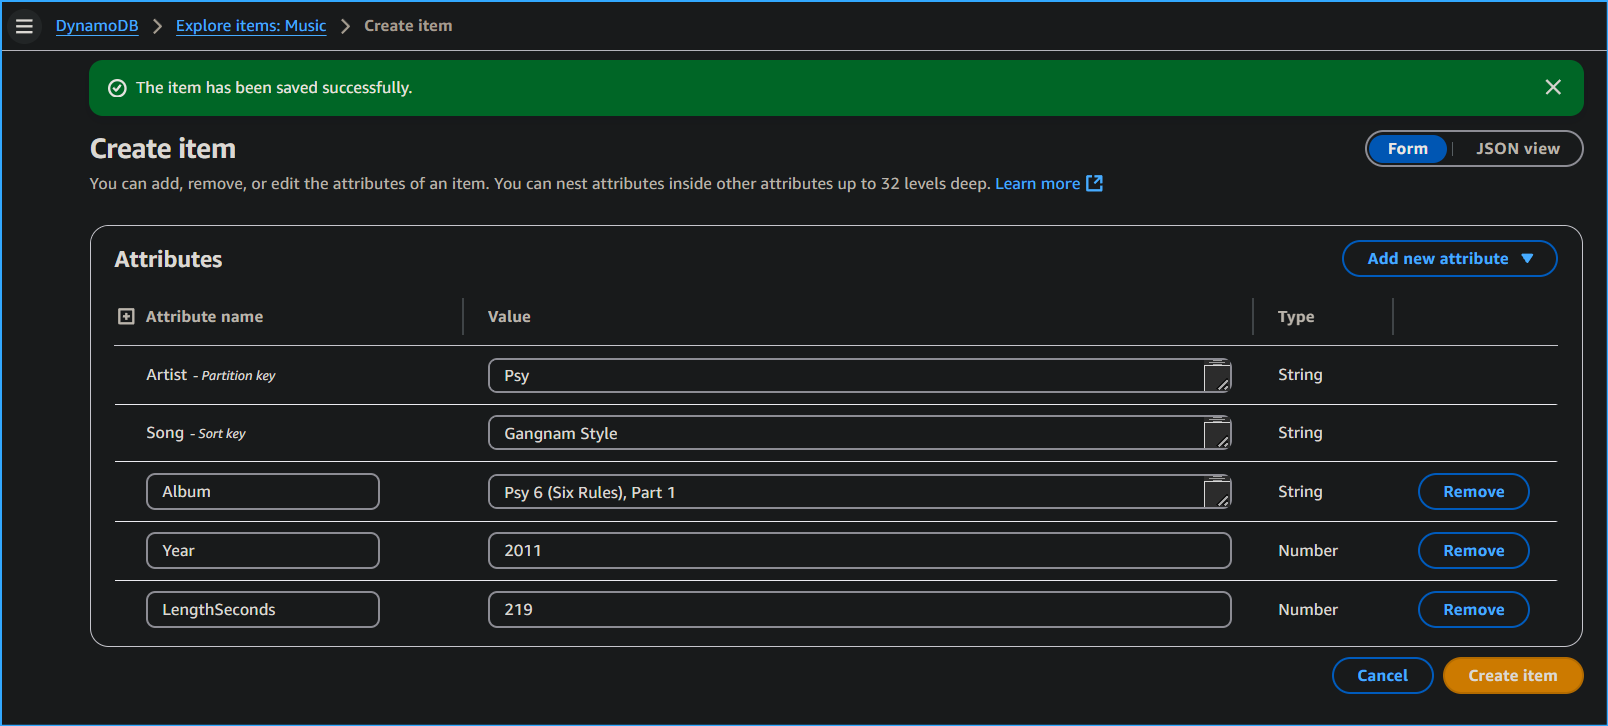This screenshot has width=1608, height=726.
Task: Click the String type of Album row
Action: click(1300, 492)
